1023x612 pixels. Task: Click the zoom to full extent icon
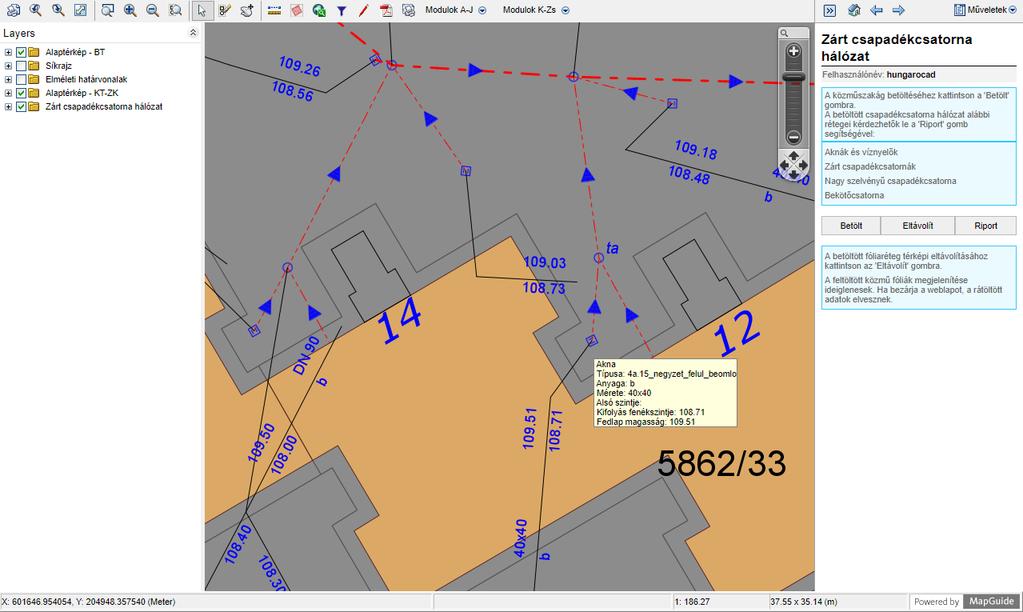[80, 10]
